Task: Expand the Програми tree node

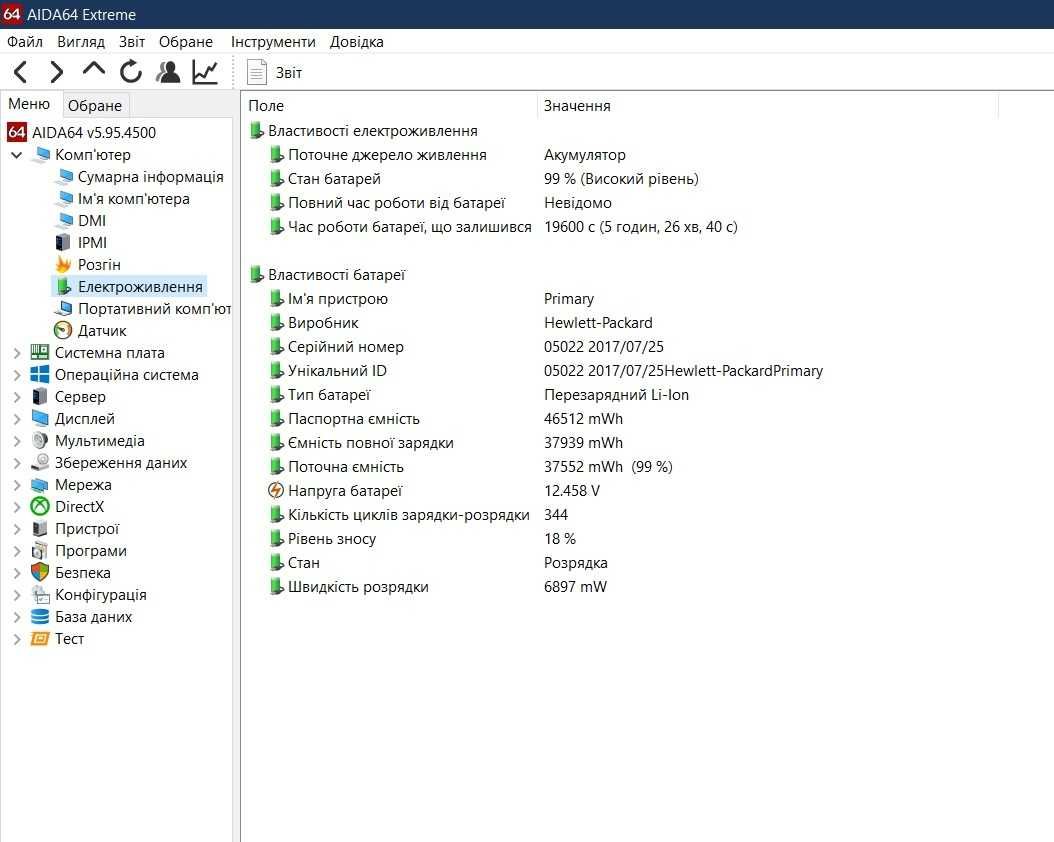Action: (x=17, y=551)
